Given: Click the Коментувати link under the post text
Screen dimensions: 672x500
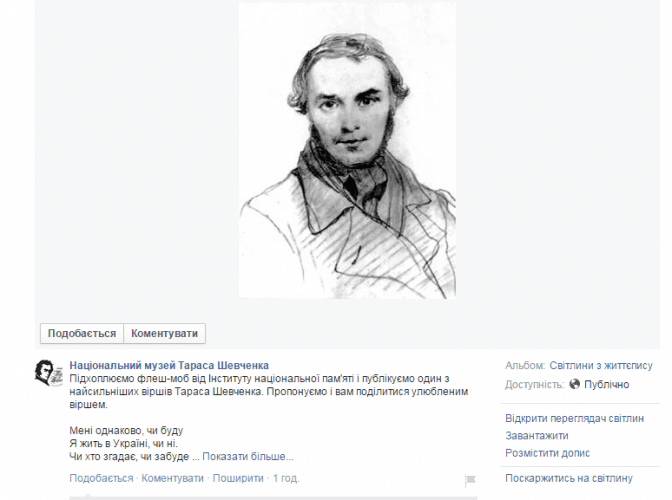Looking at the screenshot, I should (172, 478).
